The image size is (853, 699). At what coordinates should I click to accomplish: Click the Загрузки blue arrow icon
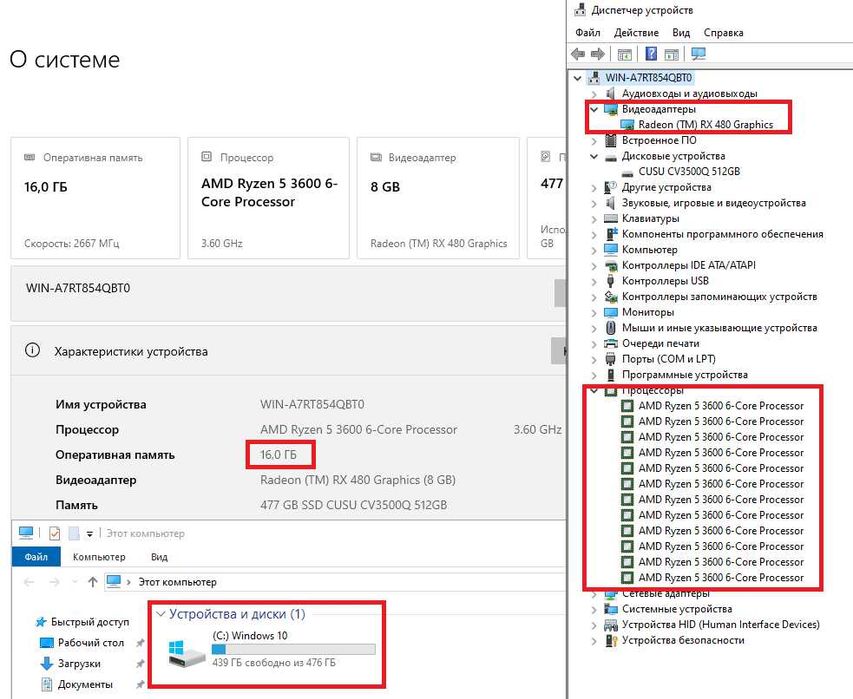(x=47, y=664)
